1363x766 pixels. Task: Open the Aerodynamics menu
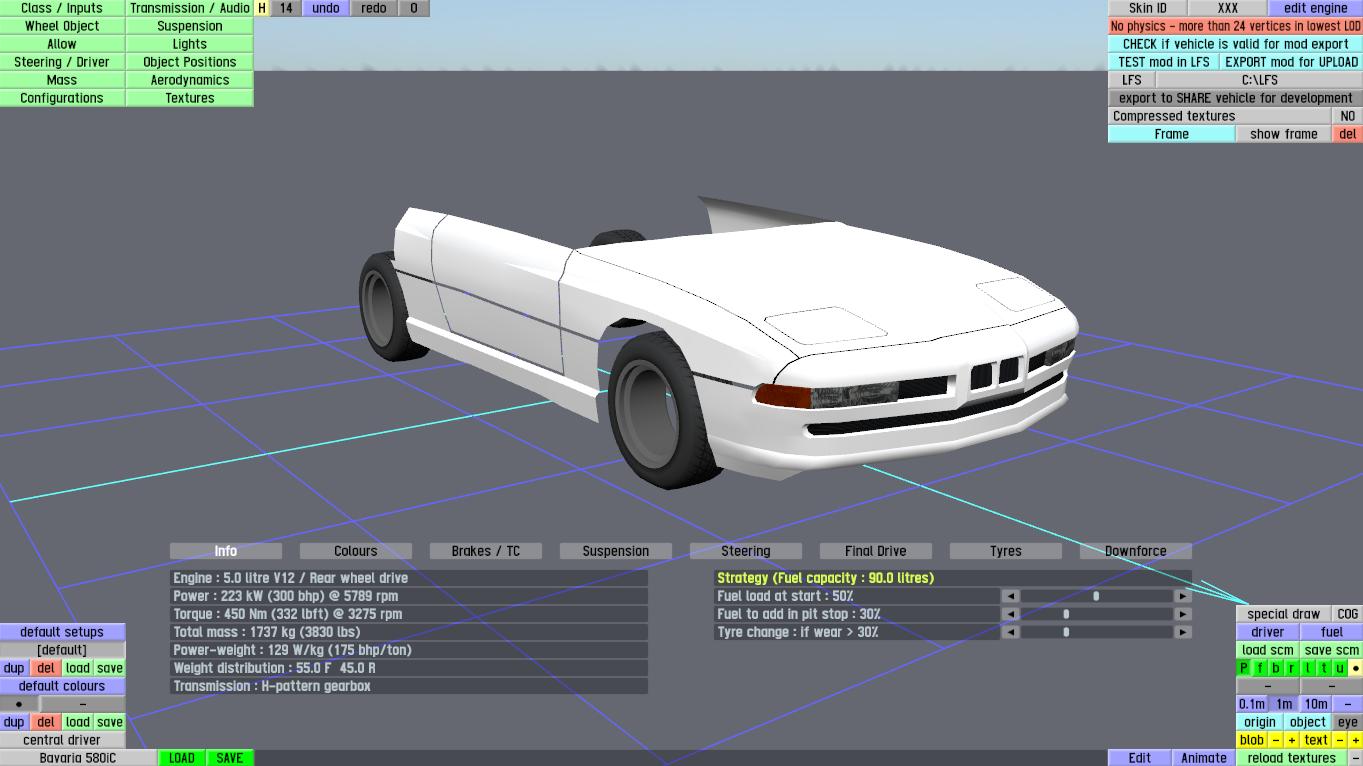[190, 80]
